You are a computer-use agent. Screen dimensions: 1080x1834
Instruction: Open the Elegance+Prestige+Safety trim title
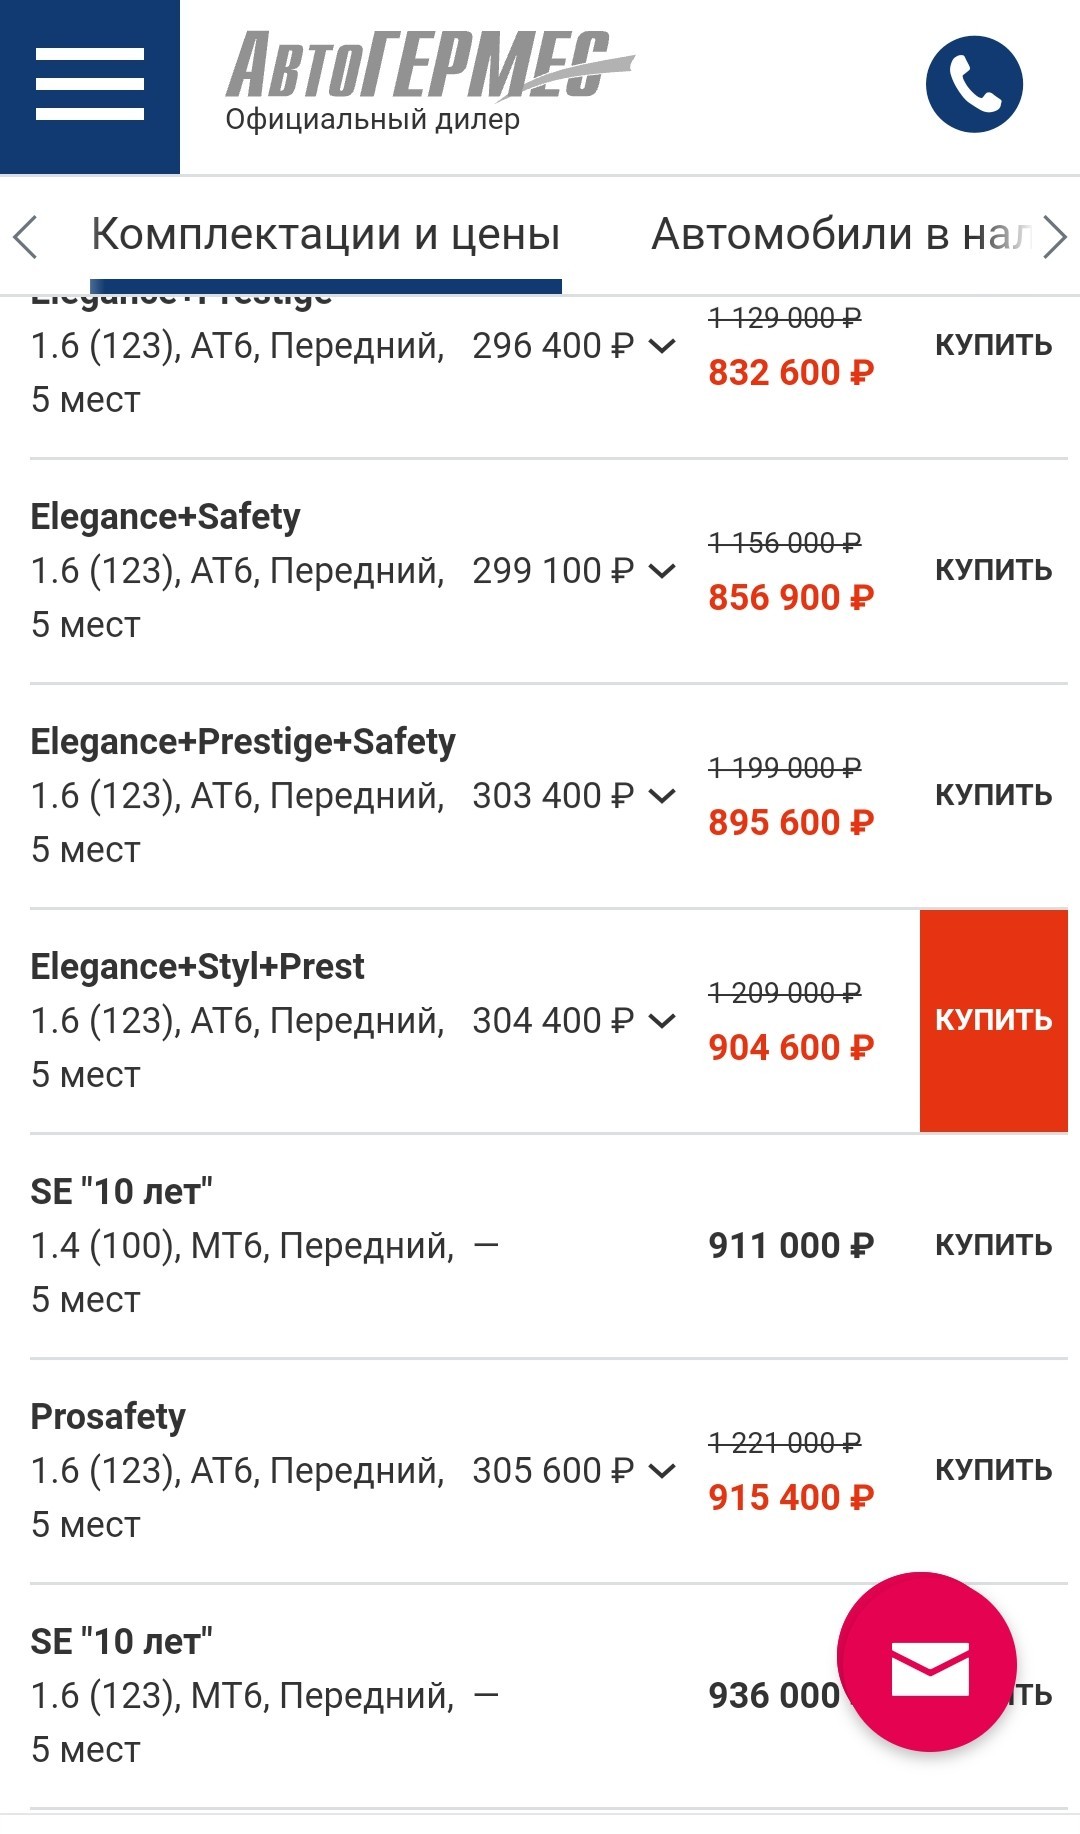click(243, 742)
